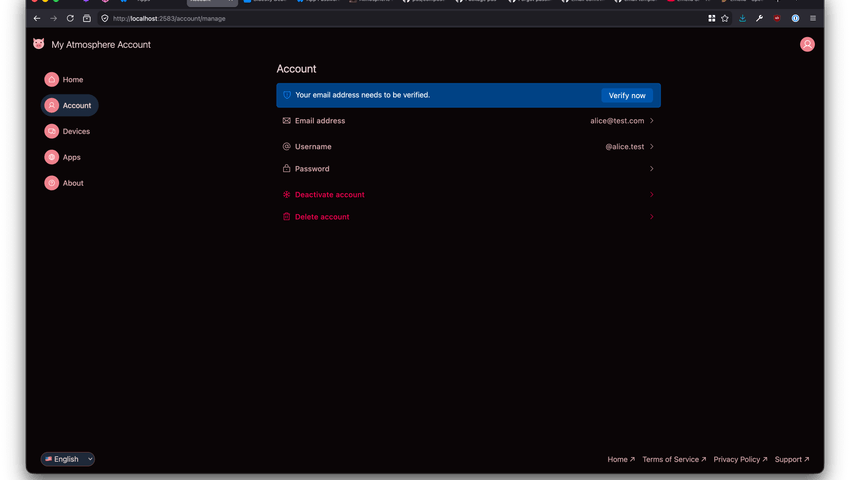Open Devices in the sidebar
The height and width of the screenshot is (480, 850).
tap(67, 131)
